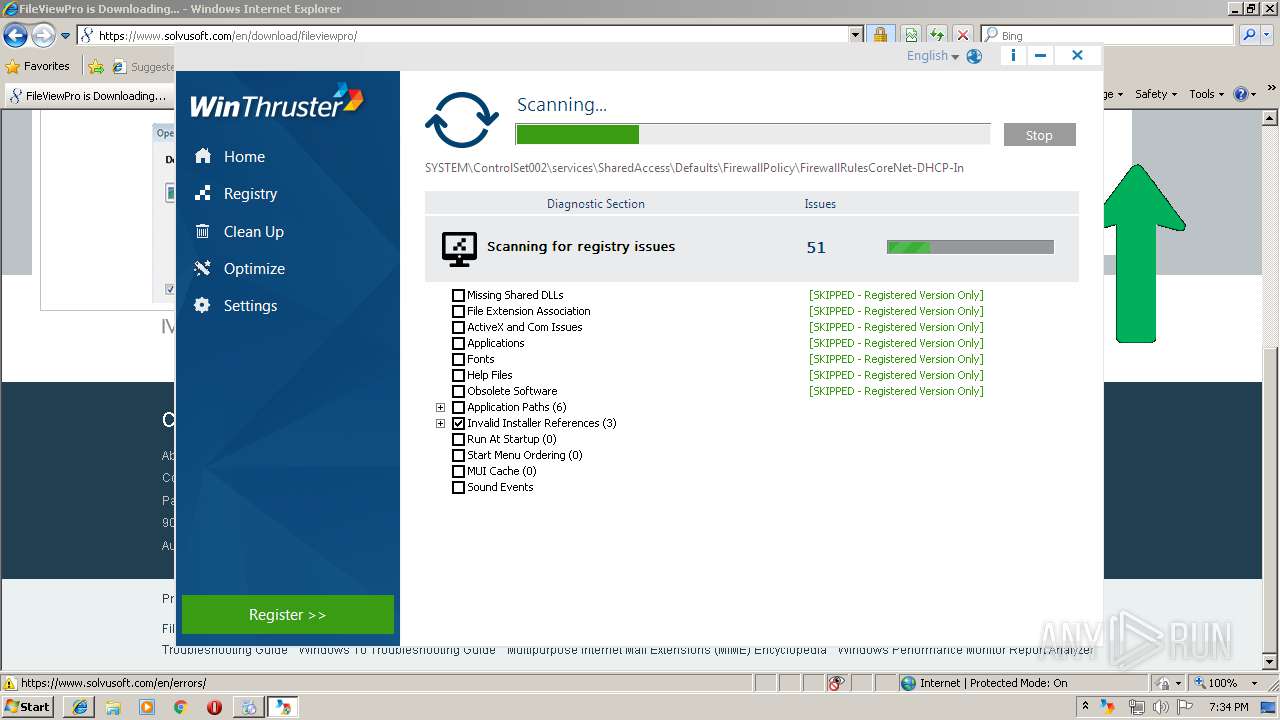Screen dimensions: 1280x720
Task: Open WinThruster Settings
Action: [x=250, y=306]
